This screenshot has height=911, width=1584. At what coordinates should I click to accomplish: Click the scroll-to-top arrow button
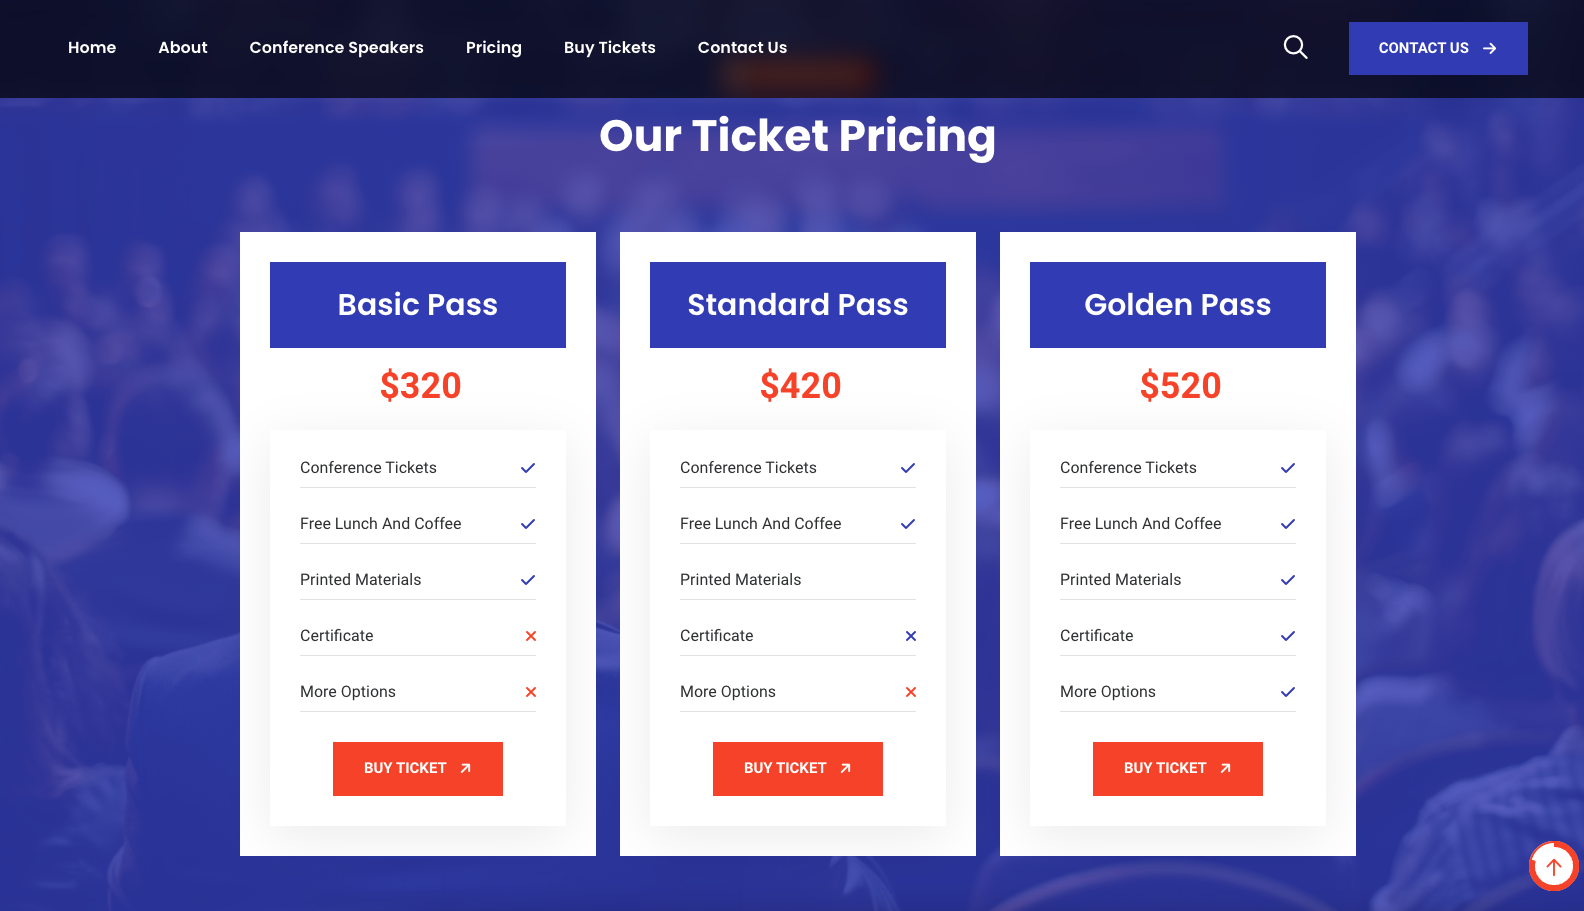point(1553,866)
